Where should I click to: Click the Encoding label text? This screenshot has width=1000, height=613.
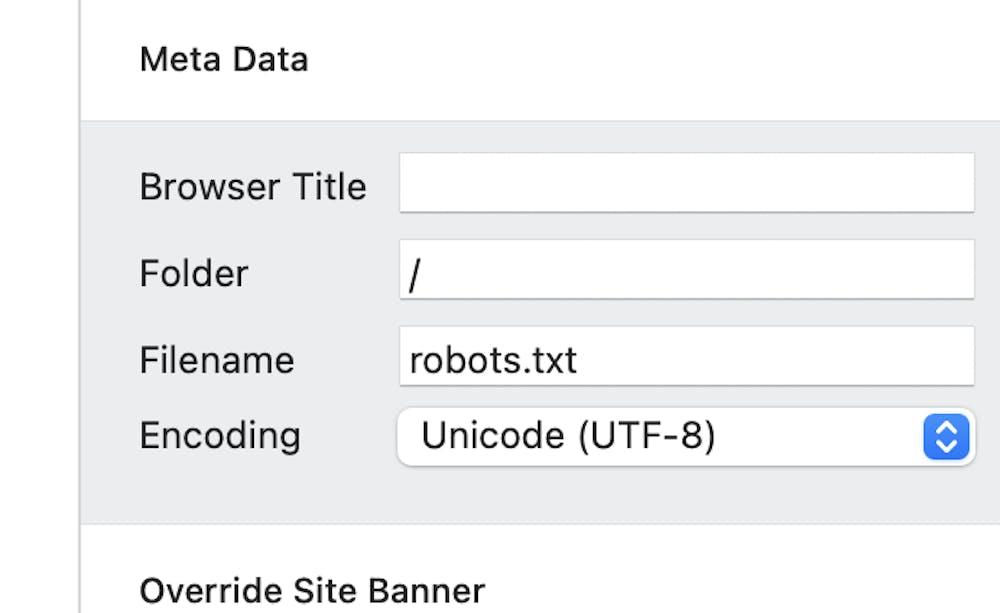coord(220,435)
